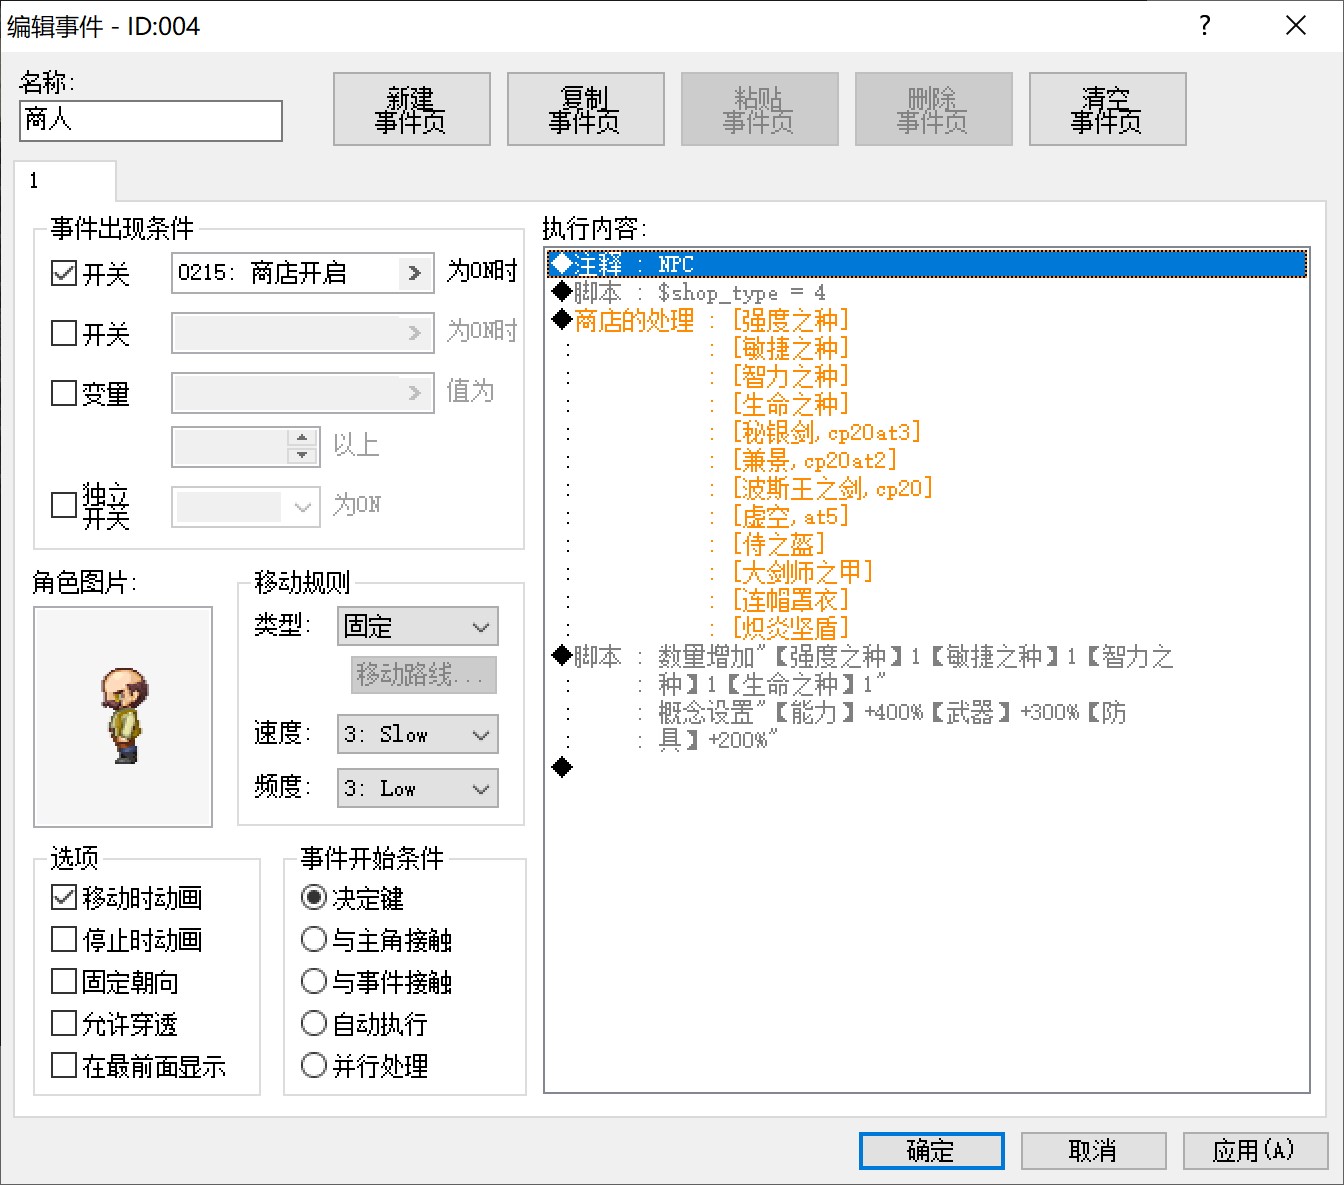Click the 取消 button
Image resolution: width=1344 pixels, height=1185 pixels.
click(x=1094, y=1151)
